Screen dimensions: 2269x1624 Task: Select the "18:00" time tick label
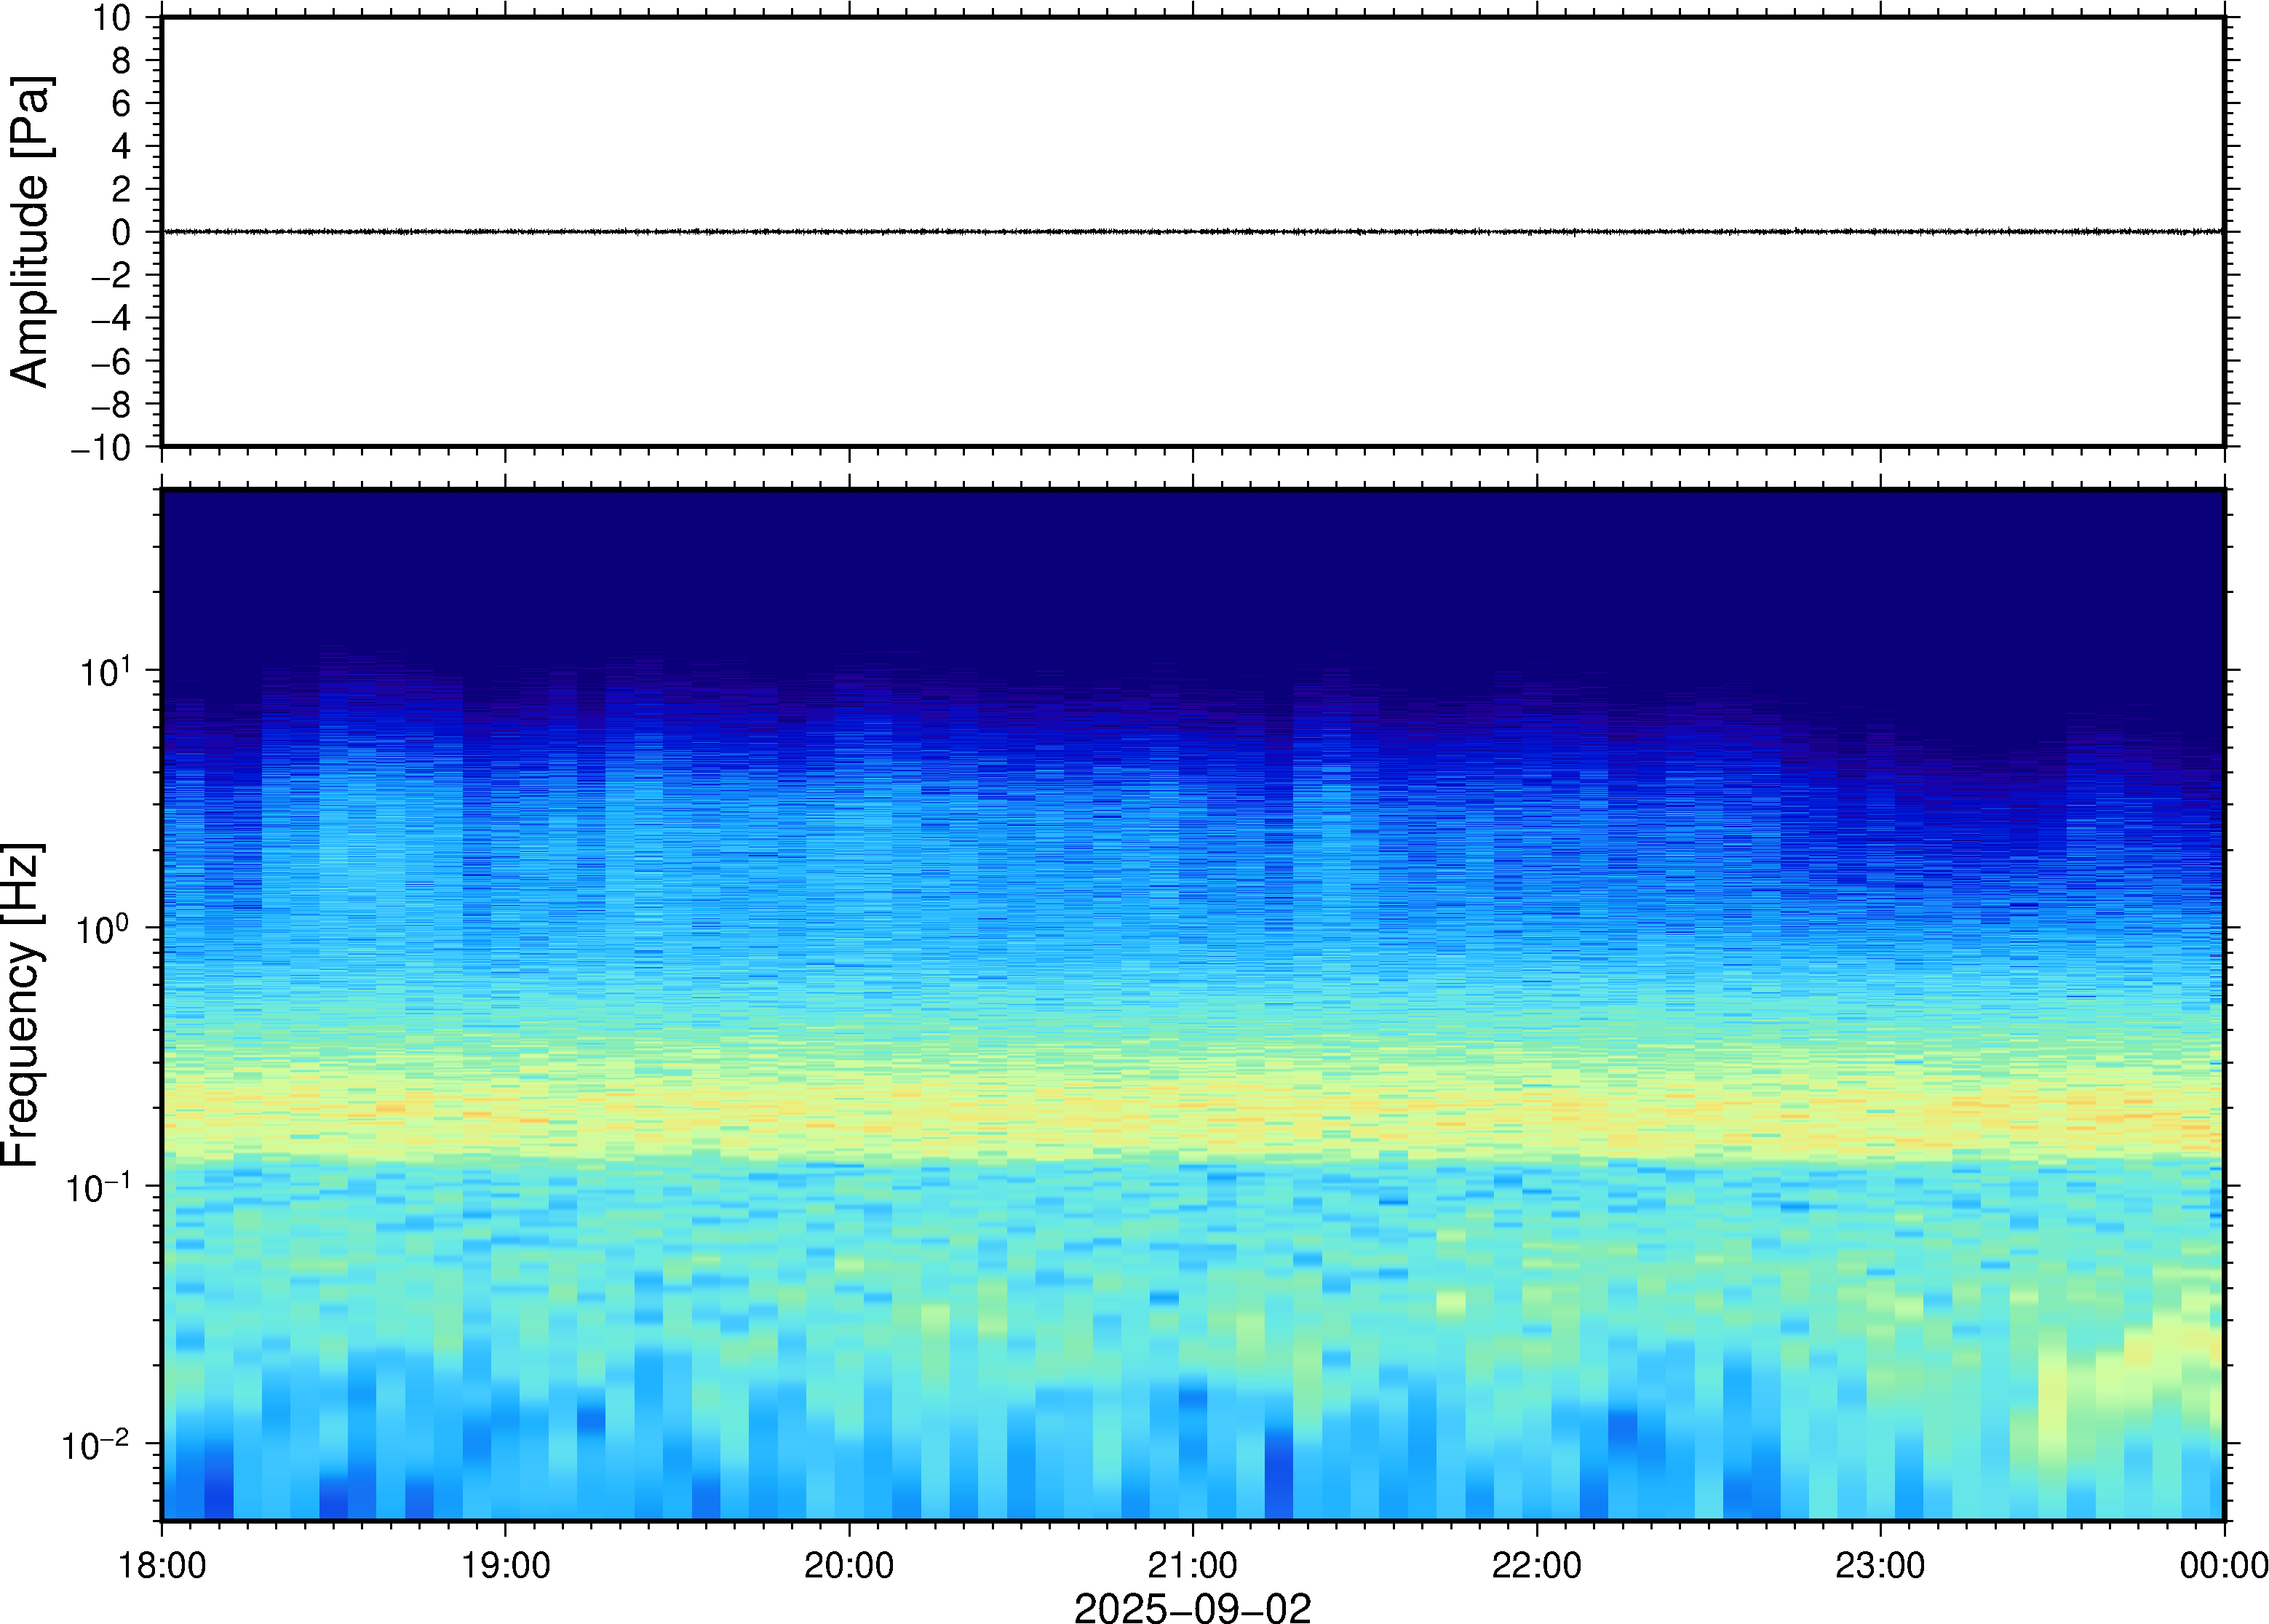162,1565
